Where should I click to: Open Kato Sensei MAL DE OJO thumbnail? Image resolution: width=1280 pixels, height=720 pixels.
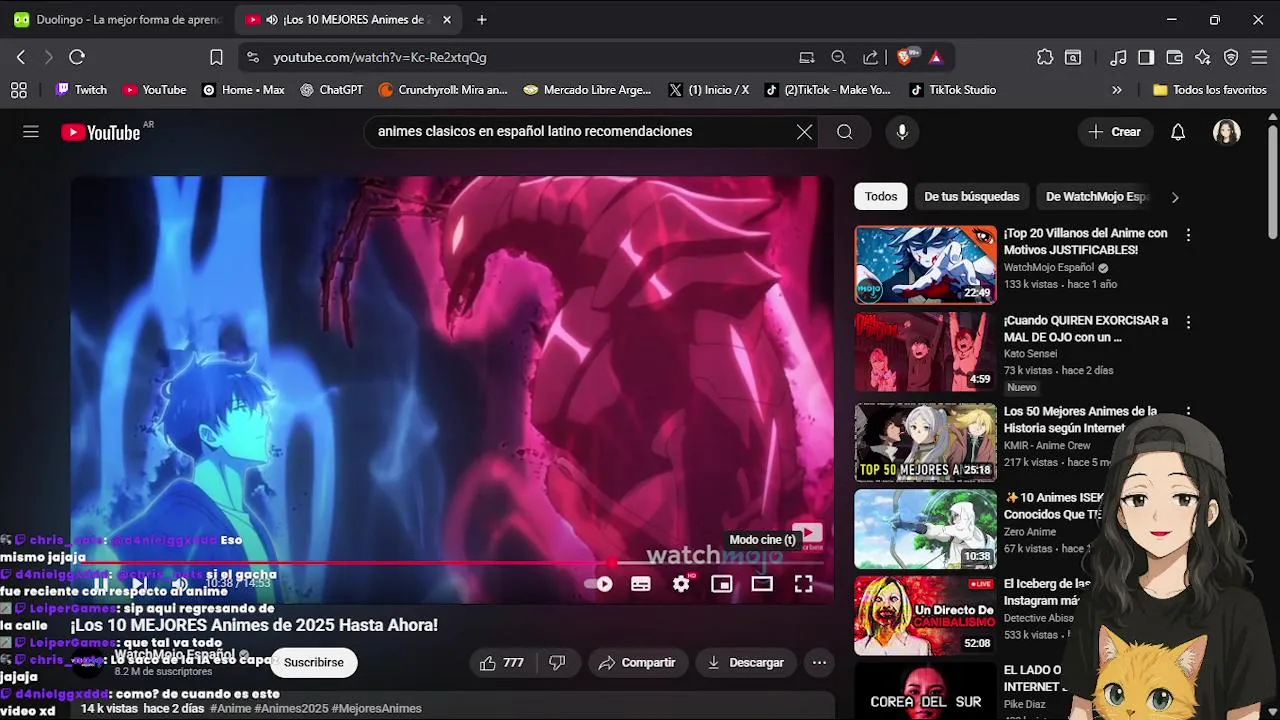[x=925, y=351]
